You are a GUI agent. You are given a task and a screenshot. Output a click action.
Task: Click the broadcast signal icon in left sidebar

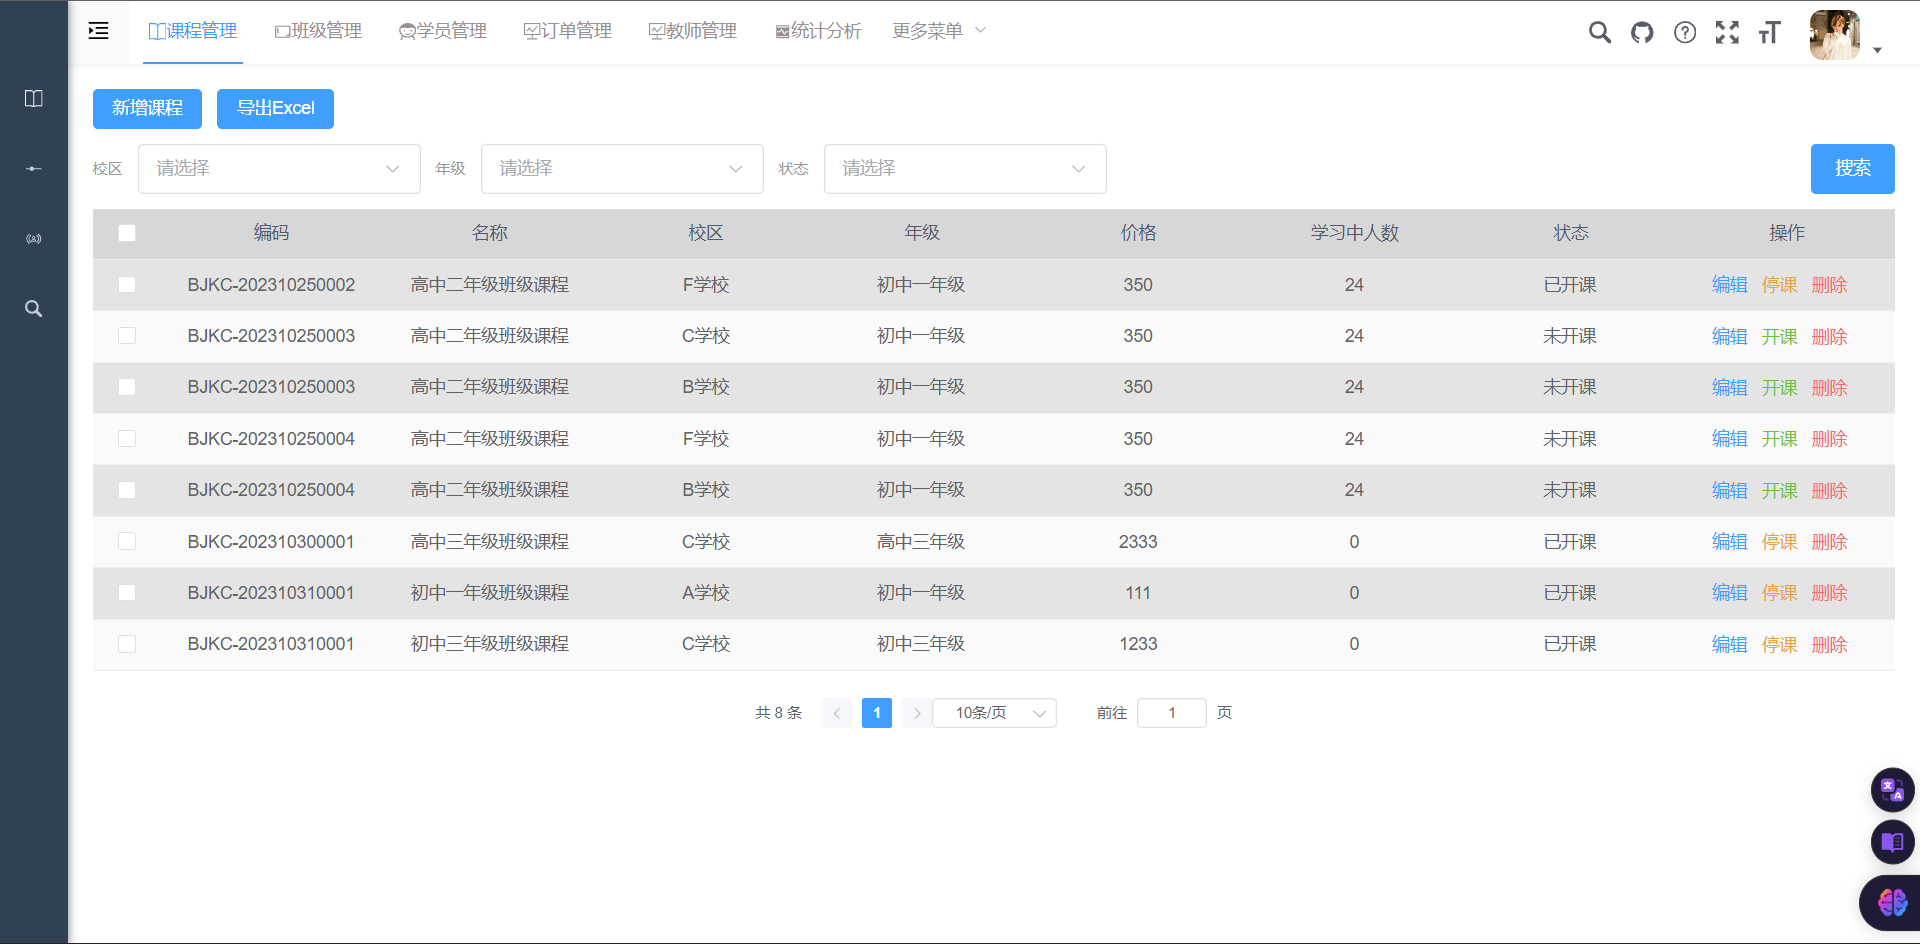[34, 239]
